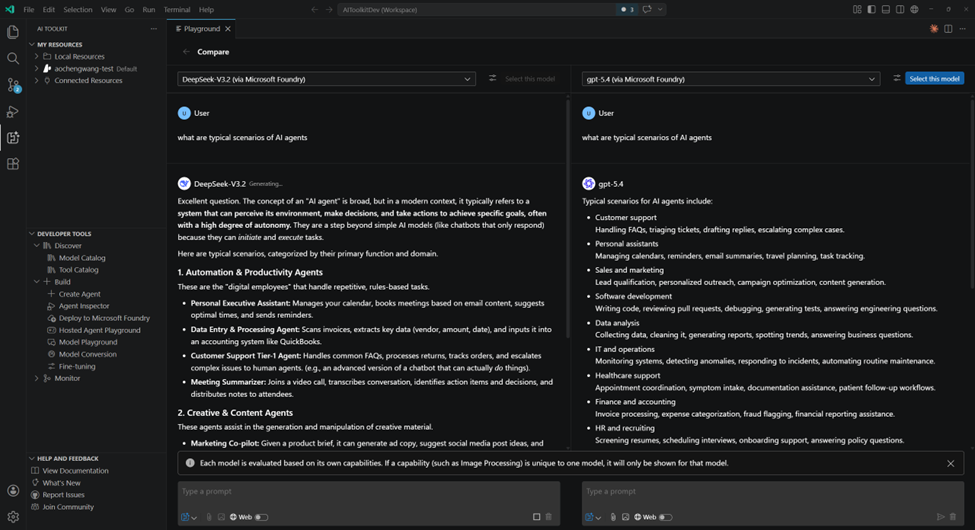Click the back arrow beside Compare

click(x=186, y=52)
